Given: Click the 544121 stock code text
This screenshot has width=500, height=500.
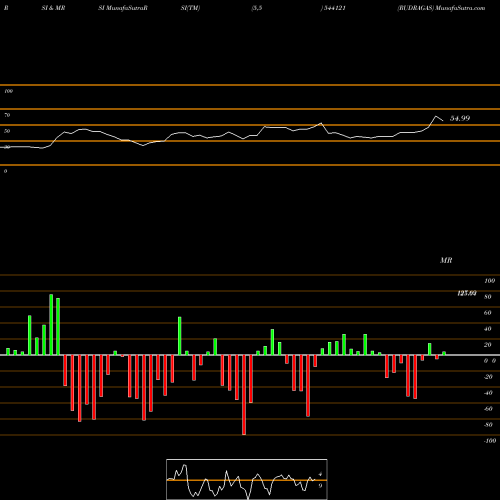Looking at the screenshot, I should pos(334,8).
